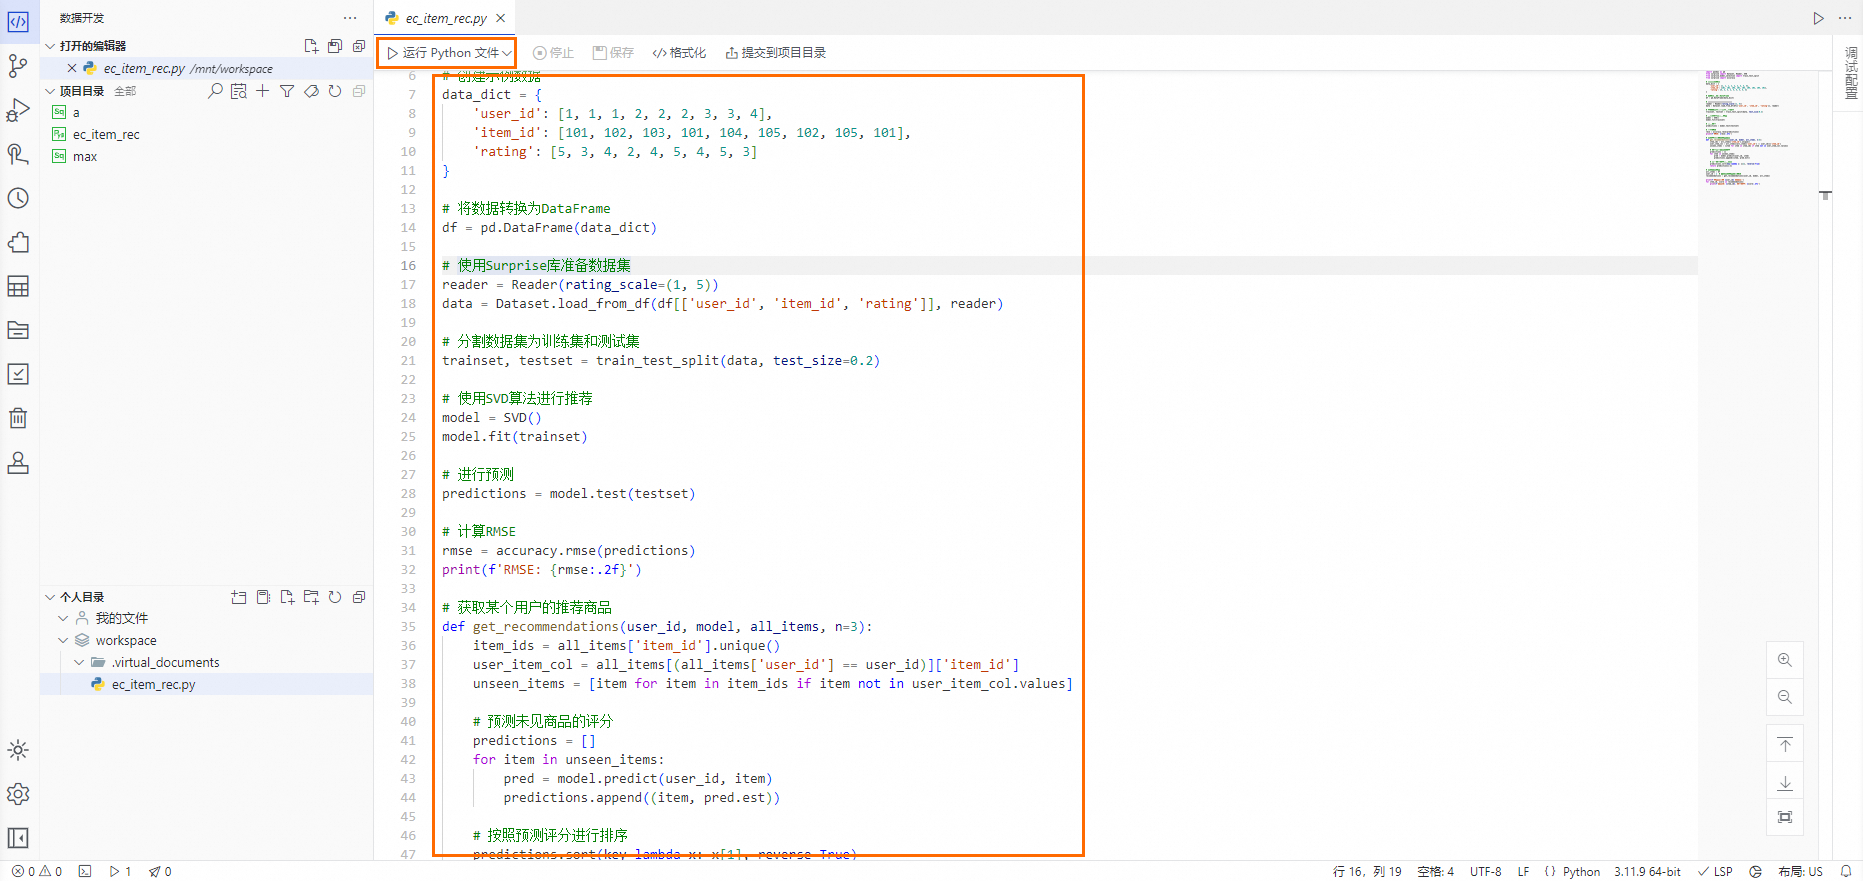Click the 停止 button
The image size is (1863, 881).
pos(554,53)
